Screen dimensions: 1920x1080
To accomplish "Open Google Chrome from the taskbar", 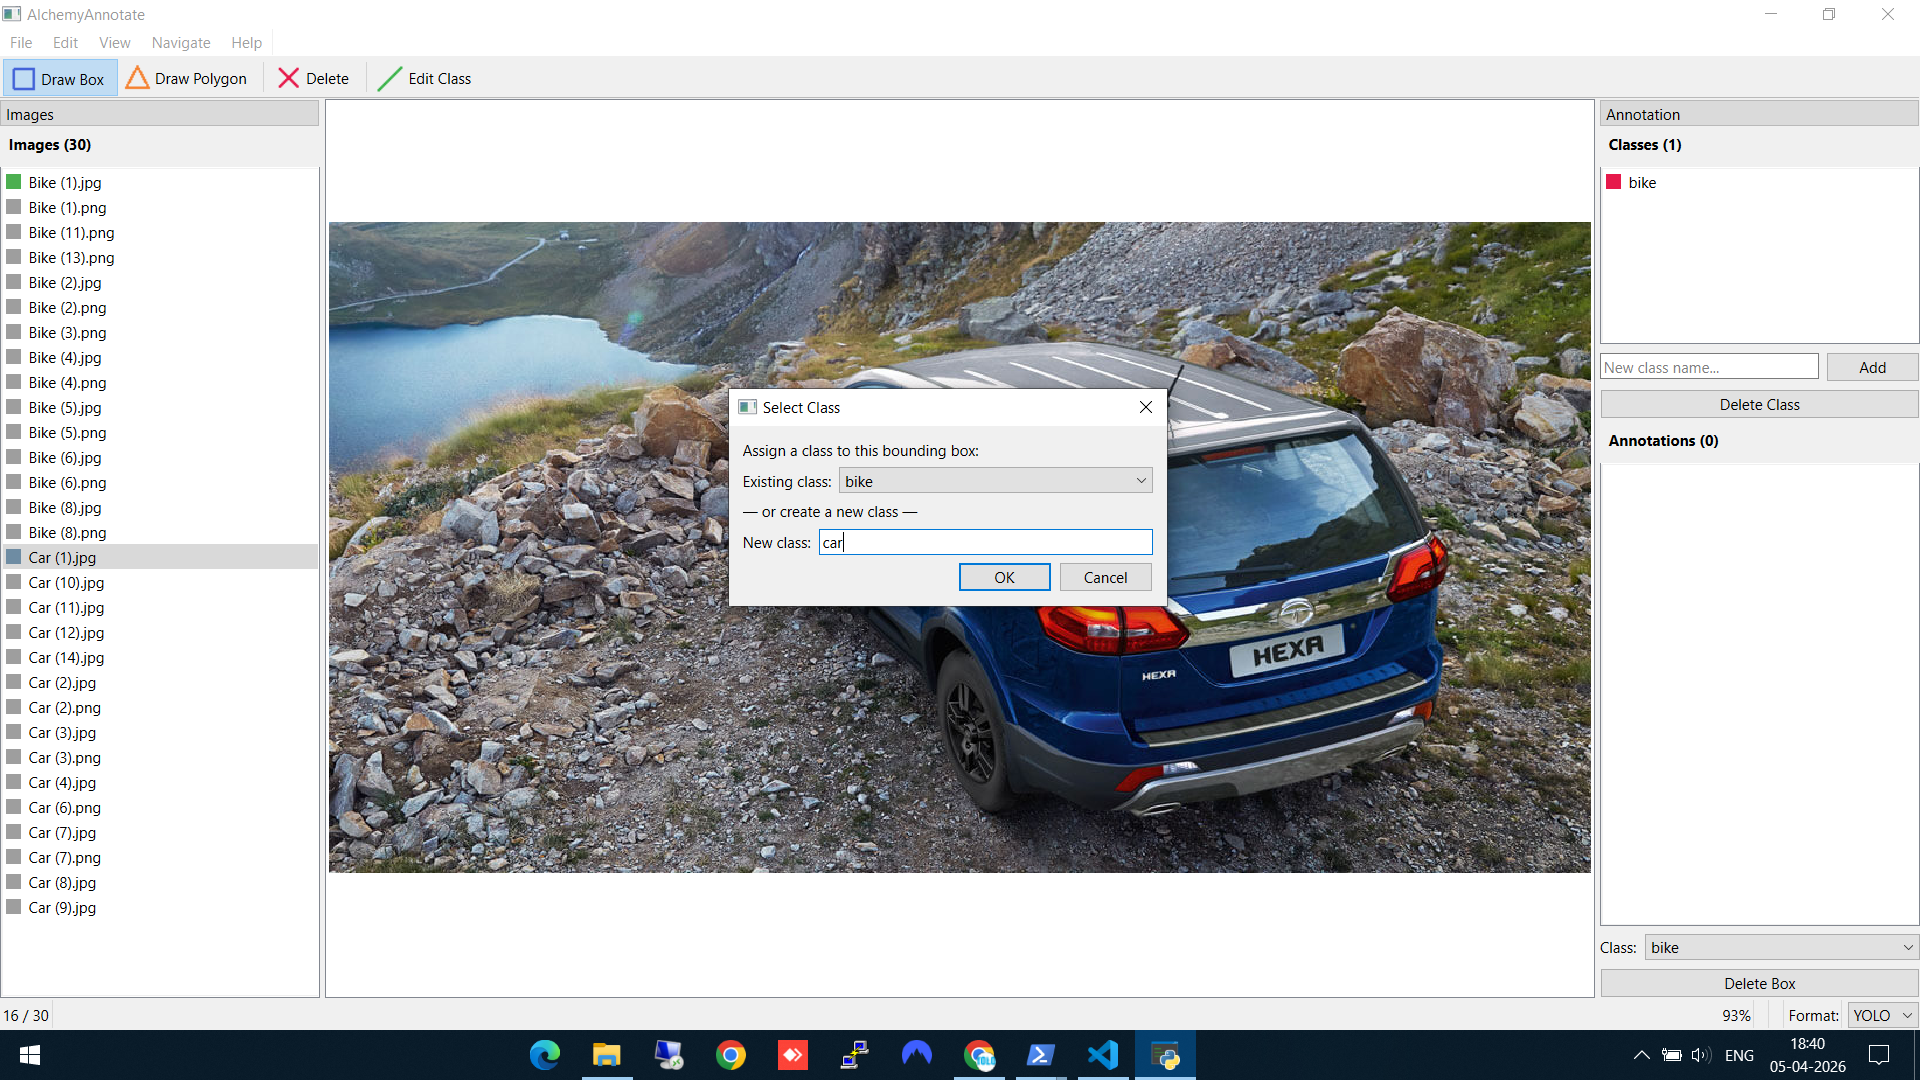I will [731, 1055].
